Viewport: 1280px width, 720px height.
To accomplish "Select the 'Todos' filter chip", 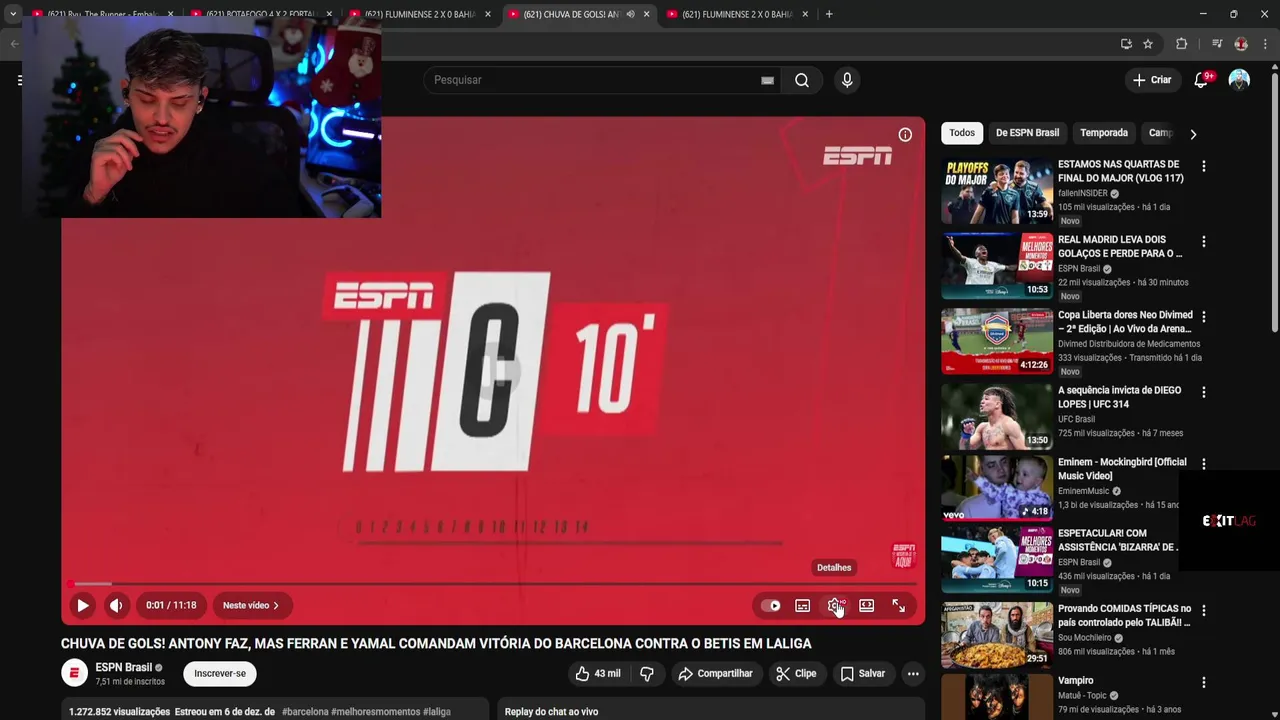I will coord(962,133).
